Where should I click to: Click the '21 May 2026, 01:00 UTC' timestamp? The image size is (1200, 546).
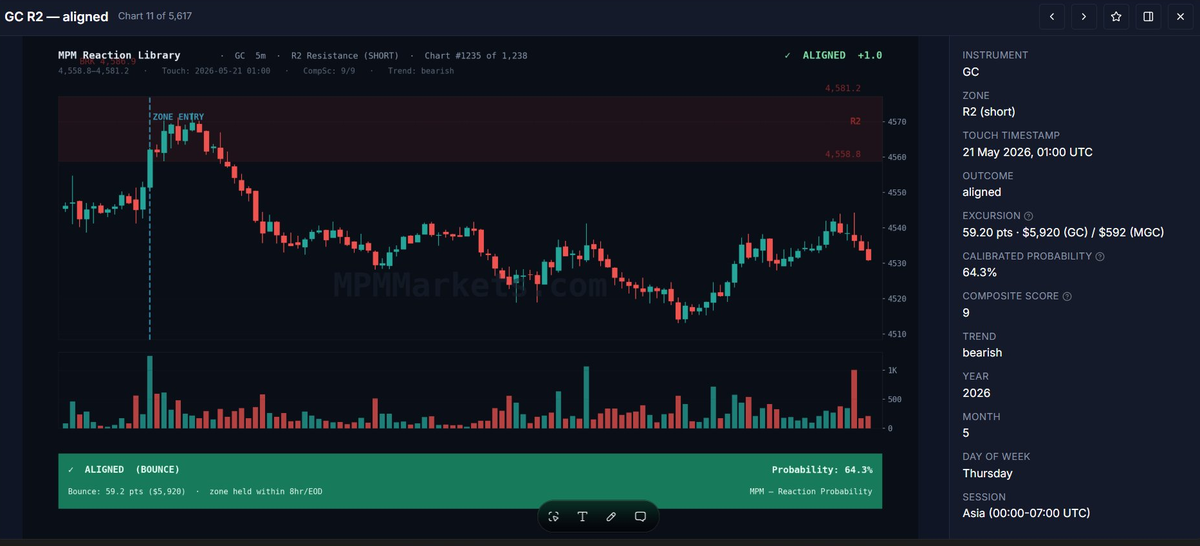click(x=1027, y=152)
